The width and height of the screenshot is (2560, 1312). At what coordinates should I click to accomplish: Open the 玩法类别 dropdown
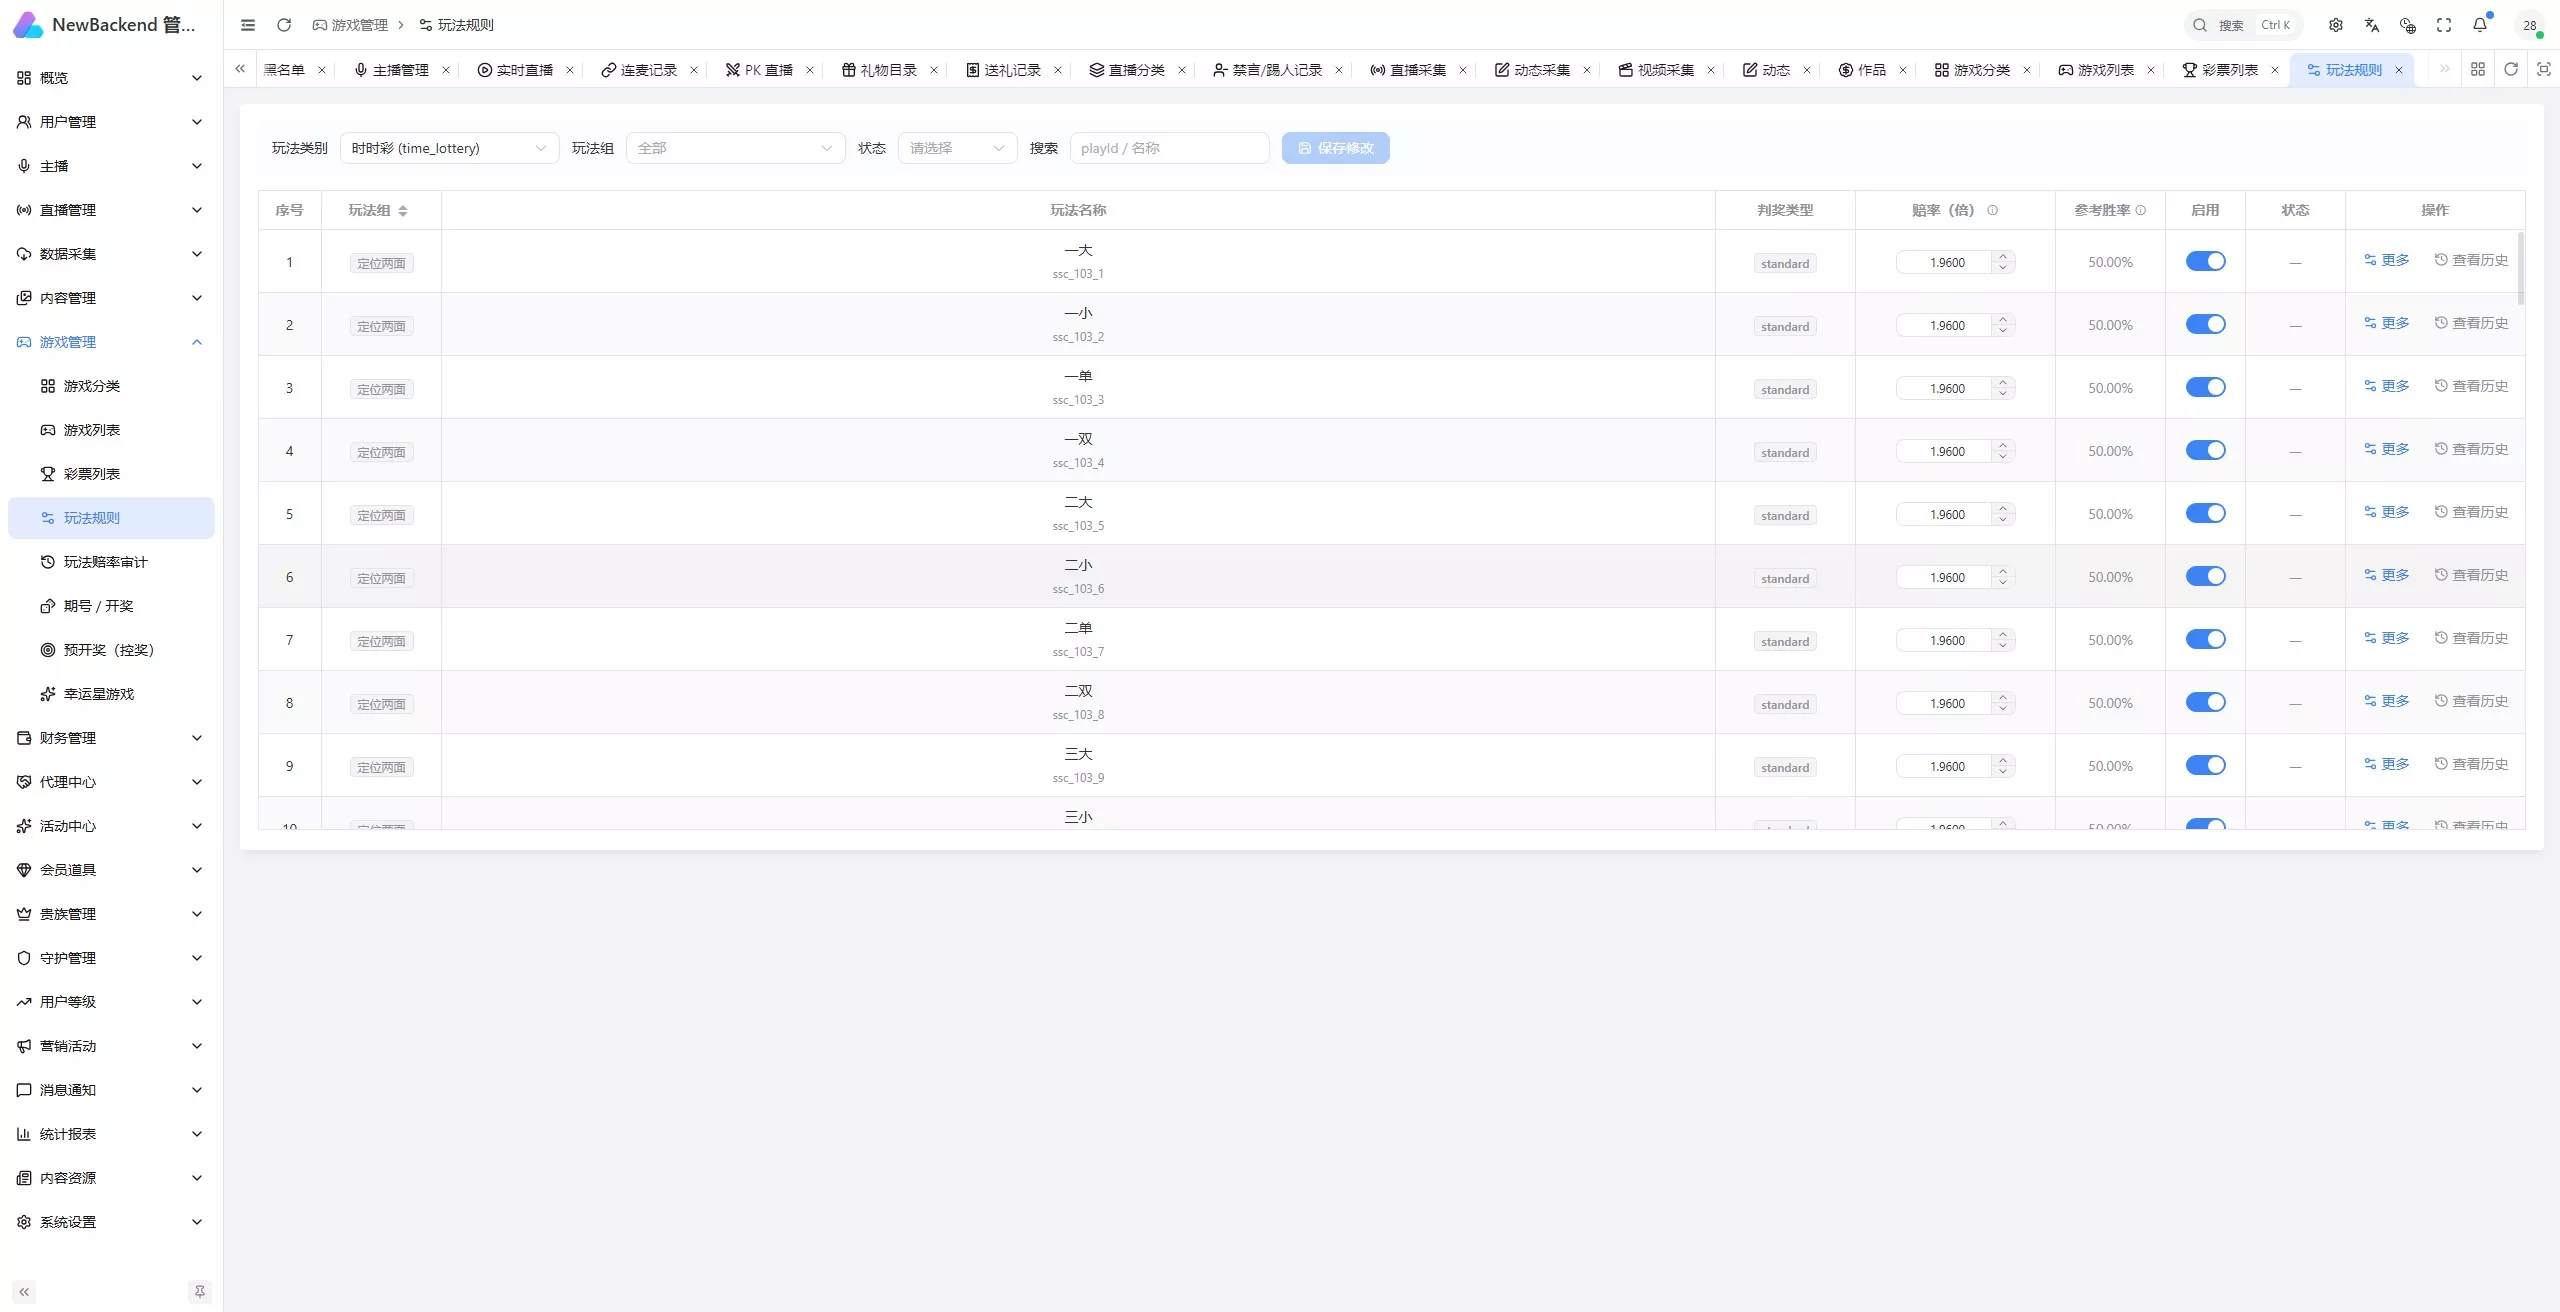point(449,148)
